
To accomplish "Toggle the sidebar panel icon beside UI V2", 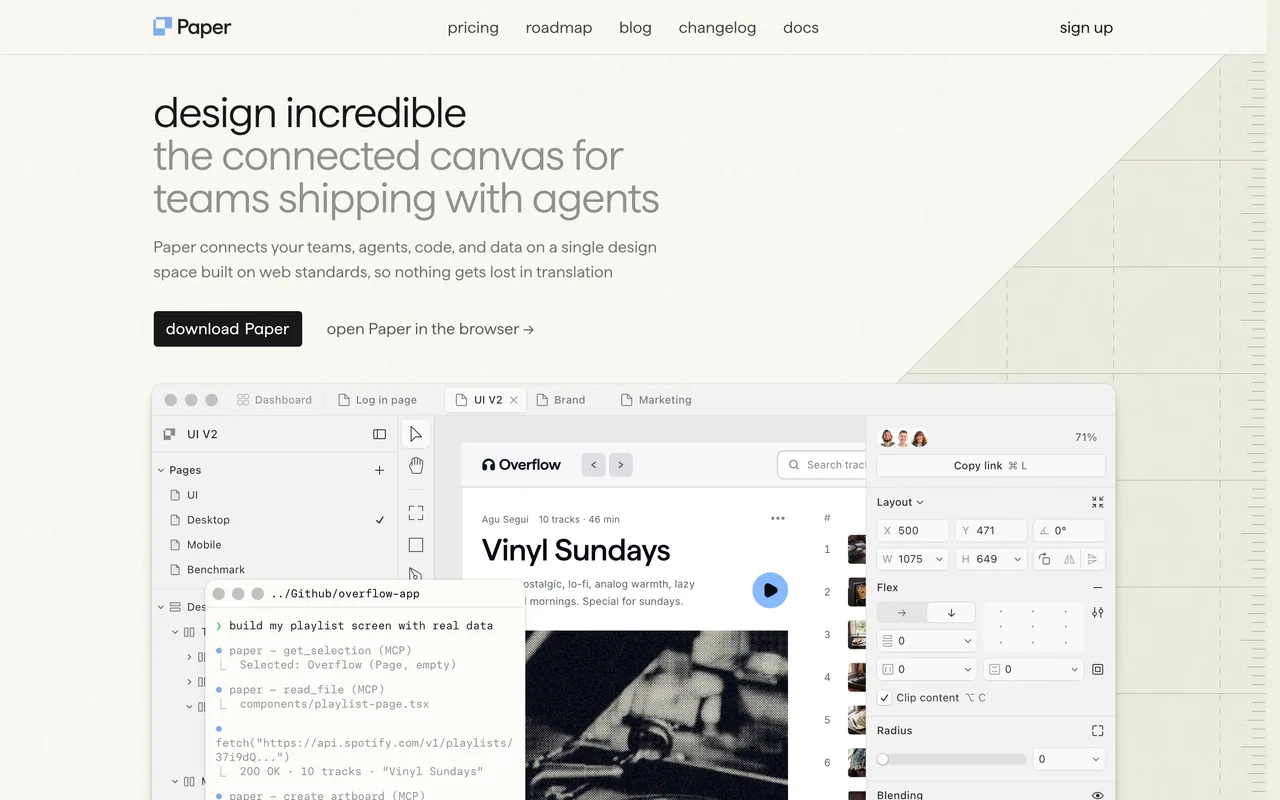I will click(379, 434).
